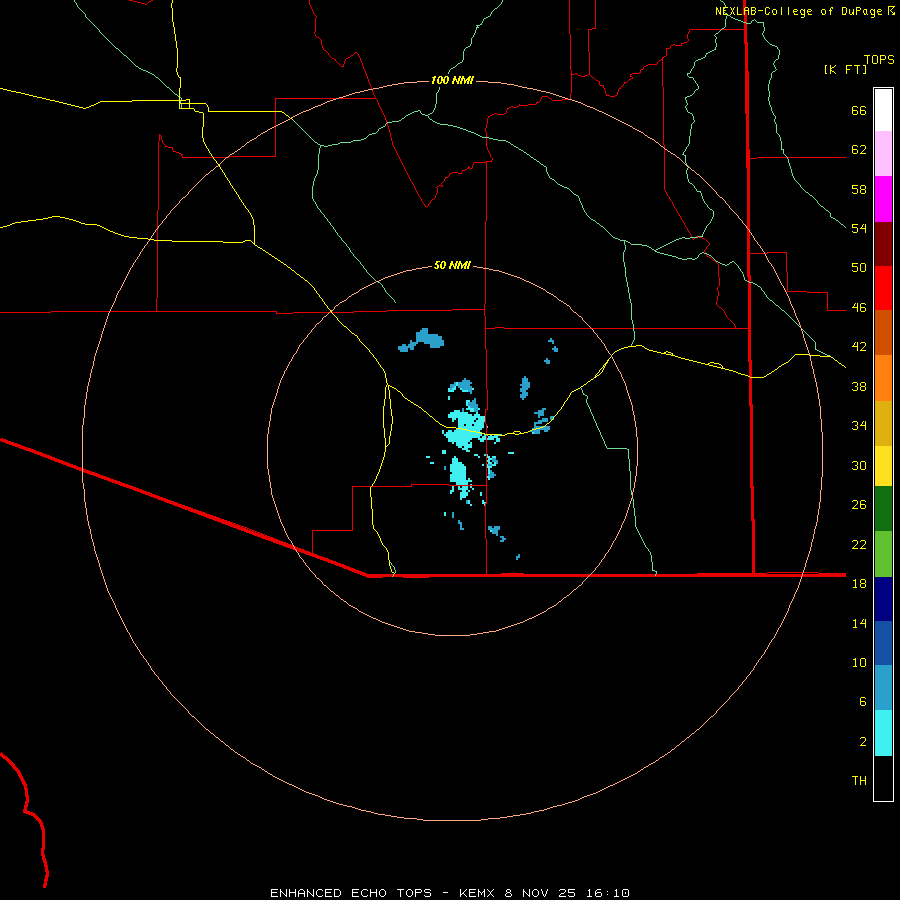Click the black TH threshold swatch
The image size is (900, 900).
pyautogui.click(x=883, y=778)
